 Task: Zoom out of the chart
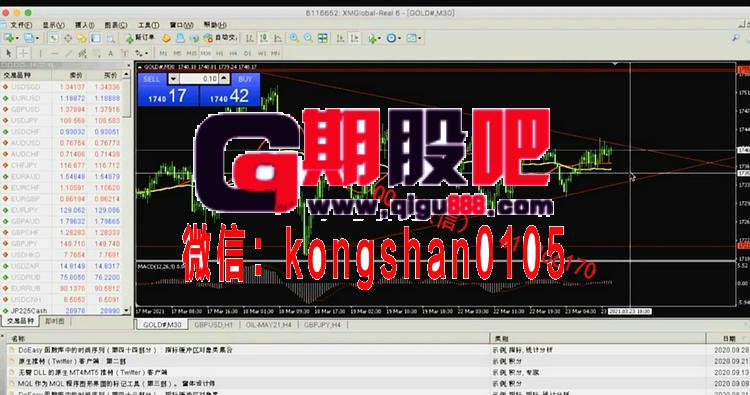pos(308,38)
